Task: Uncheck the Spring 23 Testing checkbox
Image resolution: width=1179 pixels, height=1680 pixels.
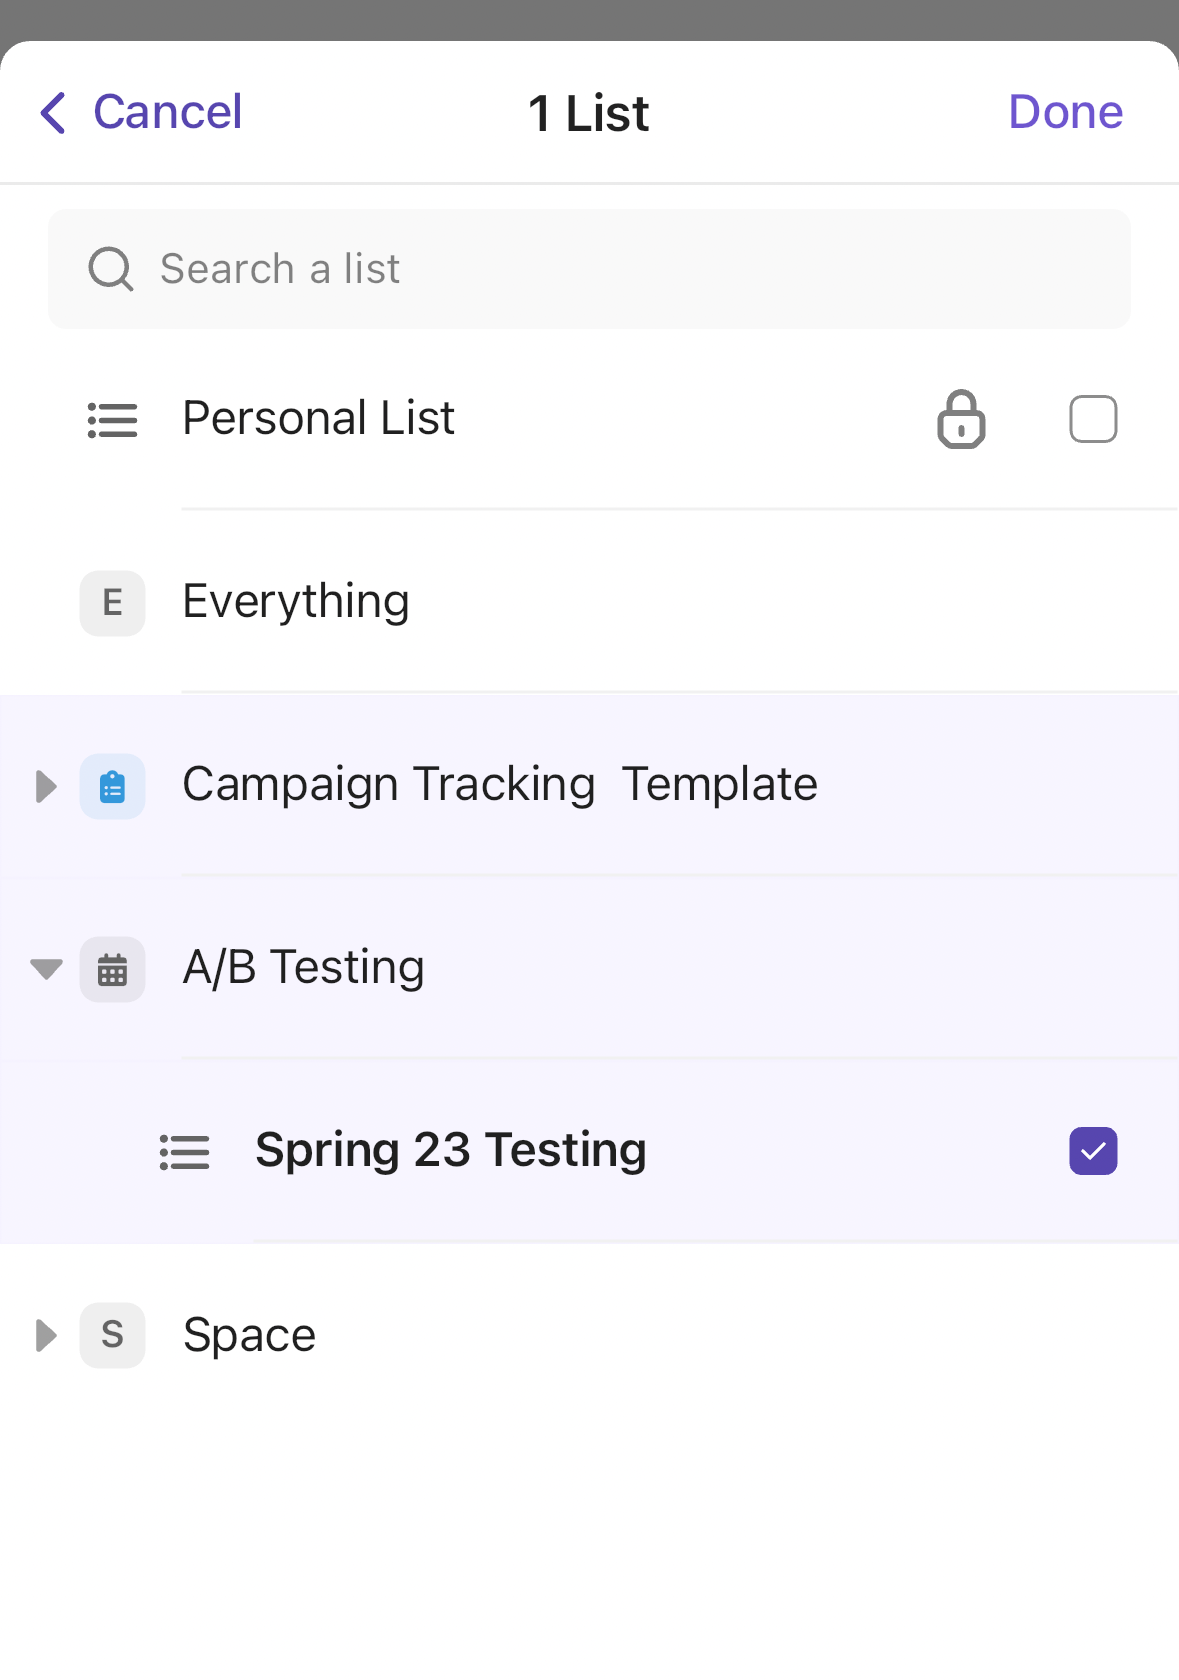Action: point(1093,1151)
